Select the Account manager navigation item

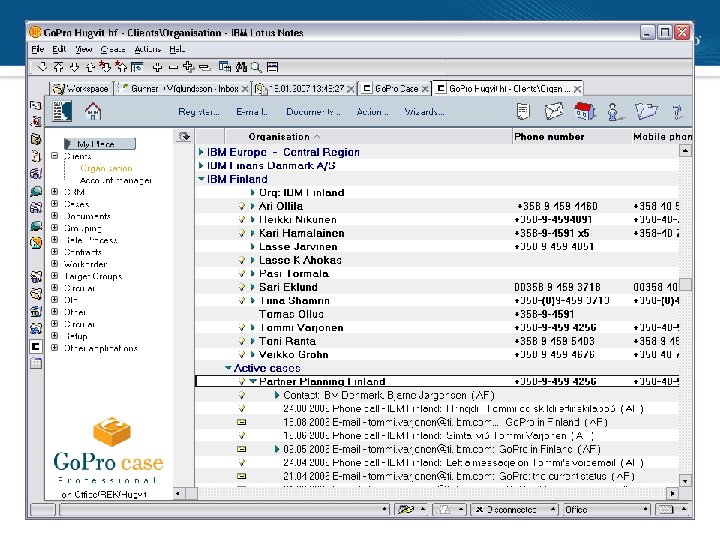tap(115, 181)
